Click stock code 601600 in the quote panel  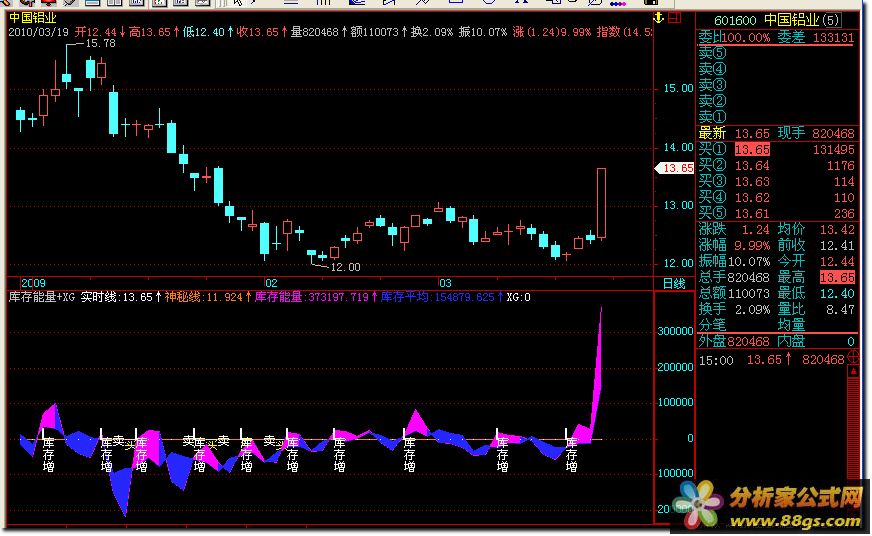[x=735, y=21]
